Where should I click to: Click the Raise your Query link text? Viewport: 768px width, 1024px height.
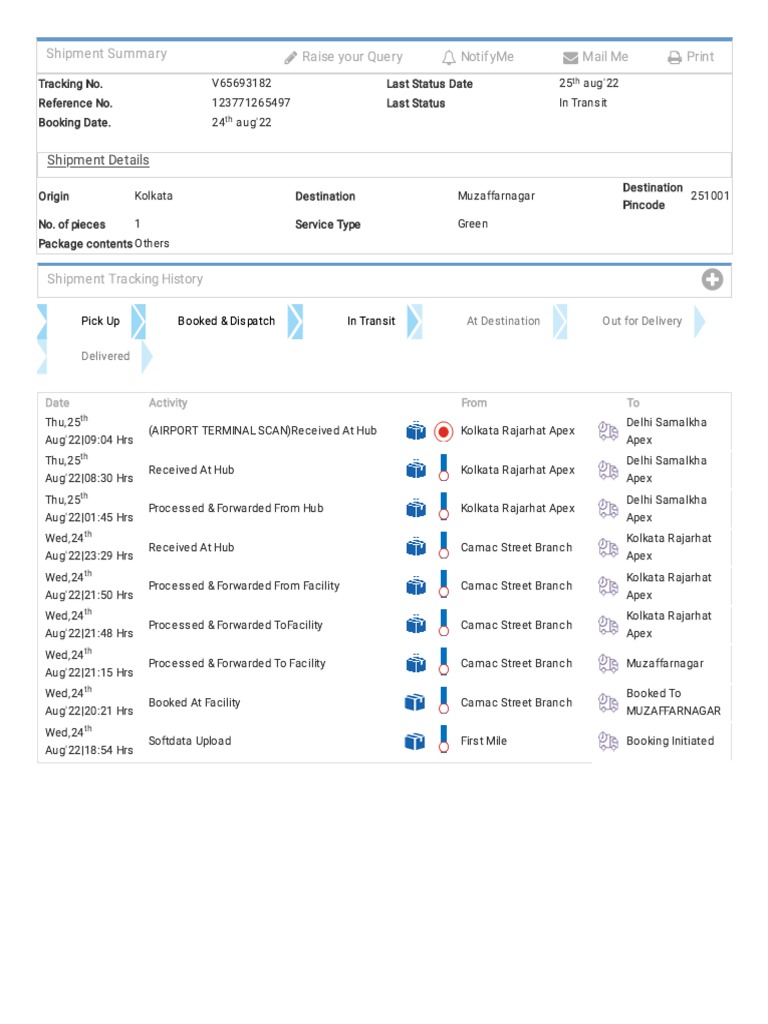352,57
